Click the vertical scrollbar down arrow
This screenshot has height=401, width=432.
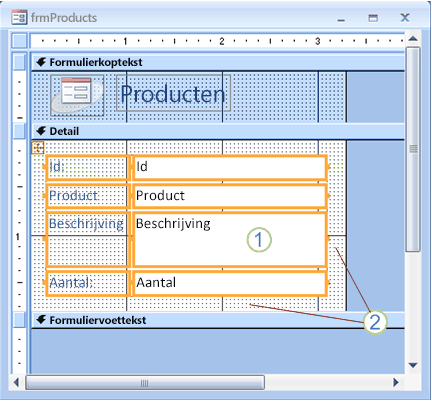[413, 365]
